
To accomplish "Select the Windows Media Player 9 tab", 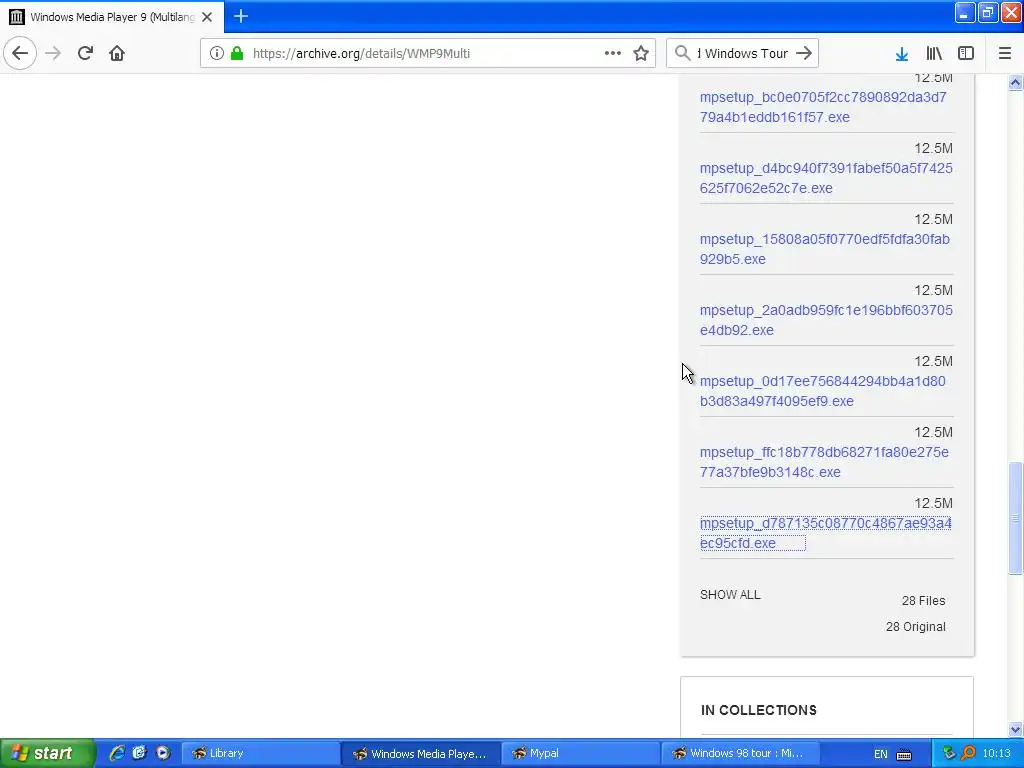I will click(x=112, y=17).
